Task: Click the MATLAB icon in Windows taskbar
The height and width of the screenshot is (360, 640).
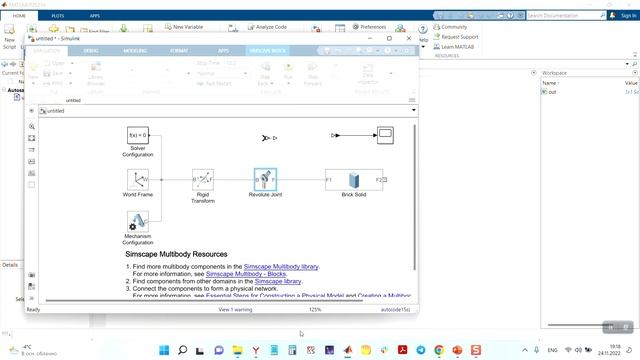Action: click(348, 350)
